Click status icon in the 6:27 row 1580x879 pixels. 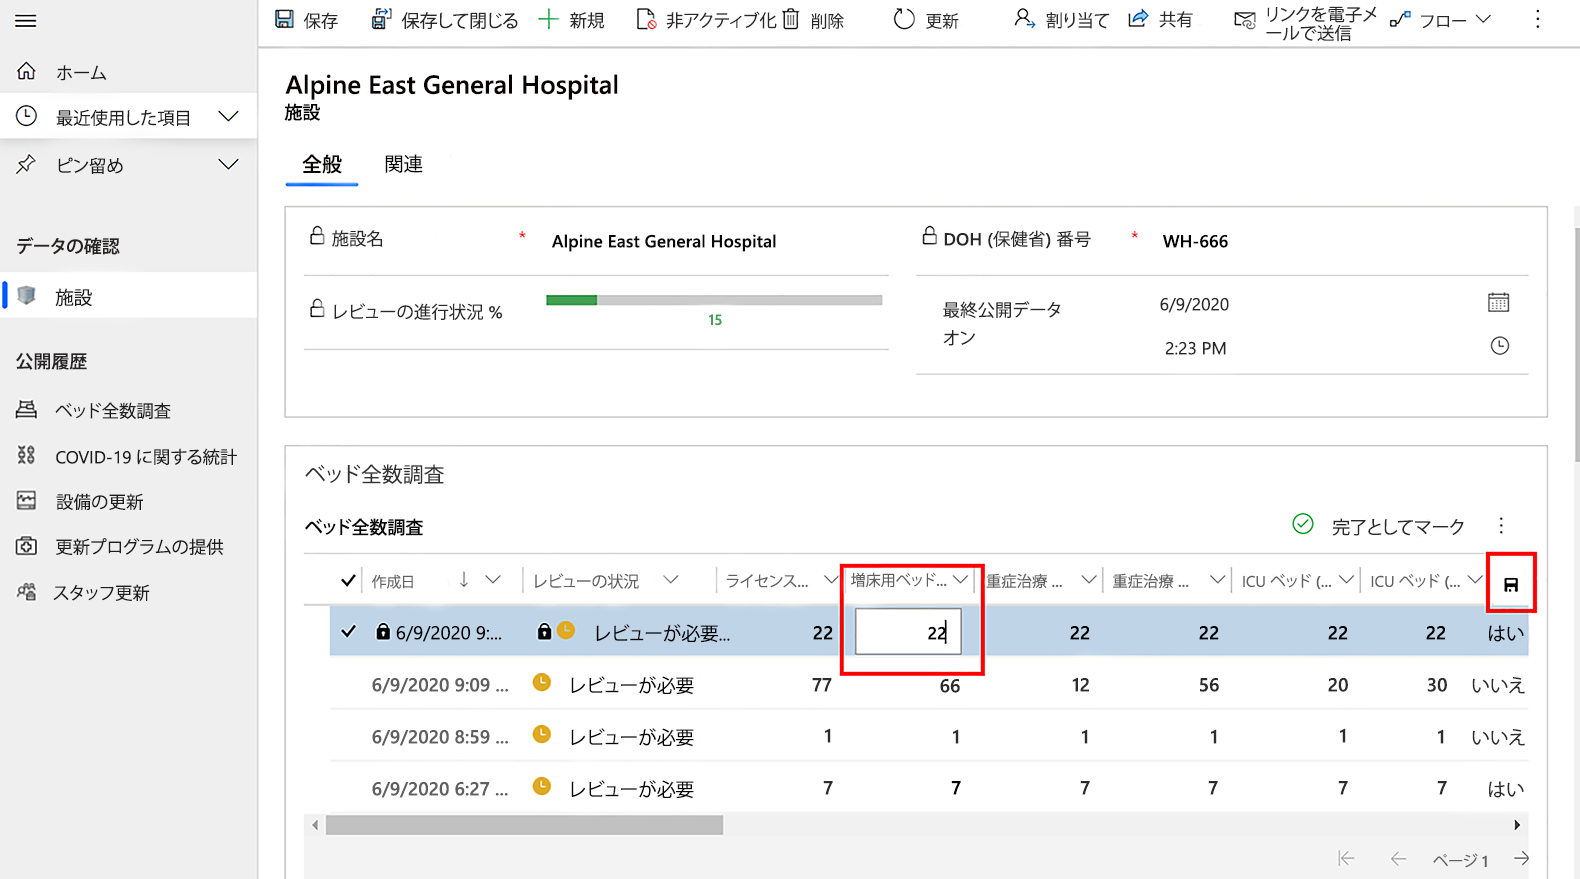pyautogui.click(x=542, y=786)
